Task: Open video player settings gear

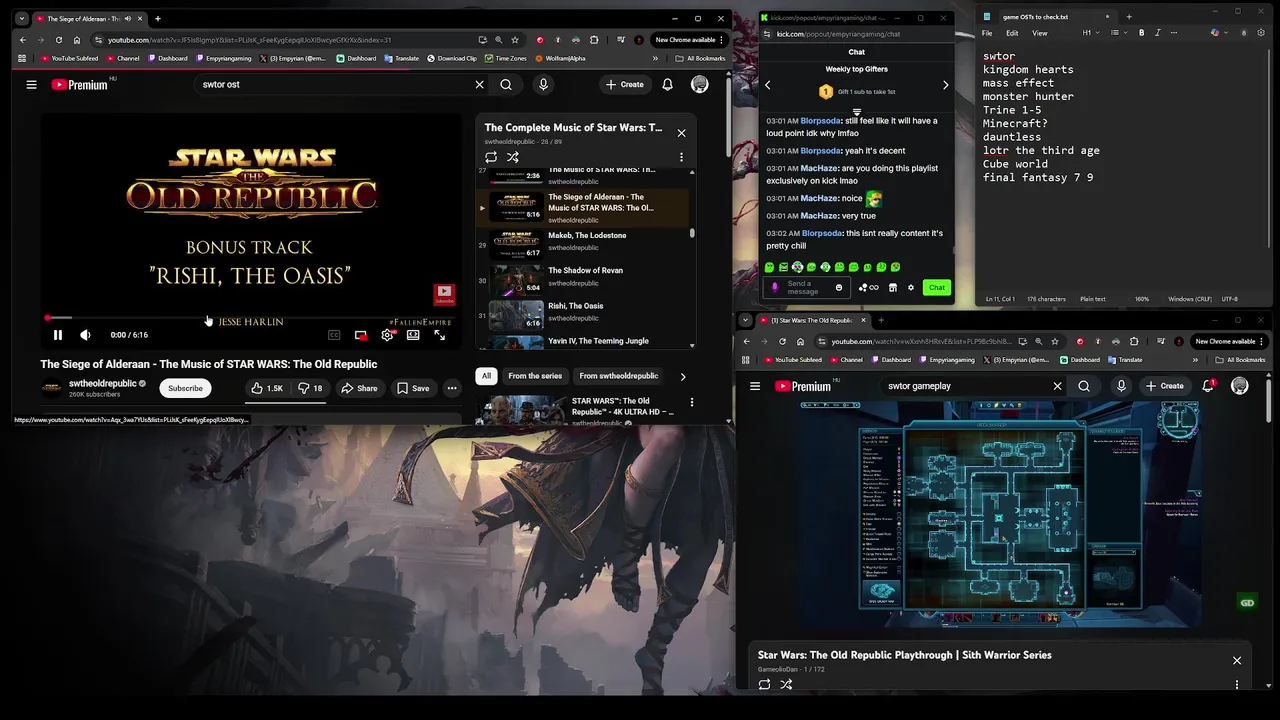Action: tap(387, 335)
